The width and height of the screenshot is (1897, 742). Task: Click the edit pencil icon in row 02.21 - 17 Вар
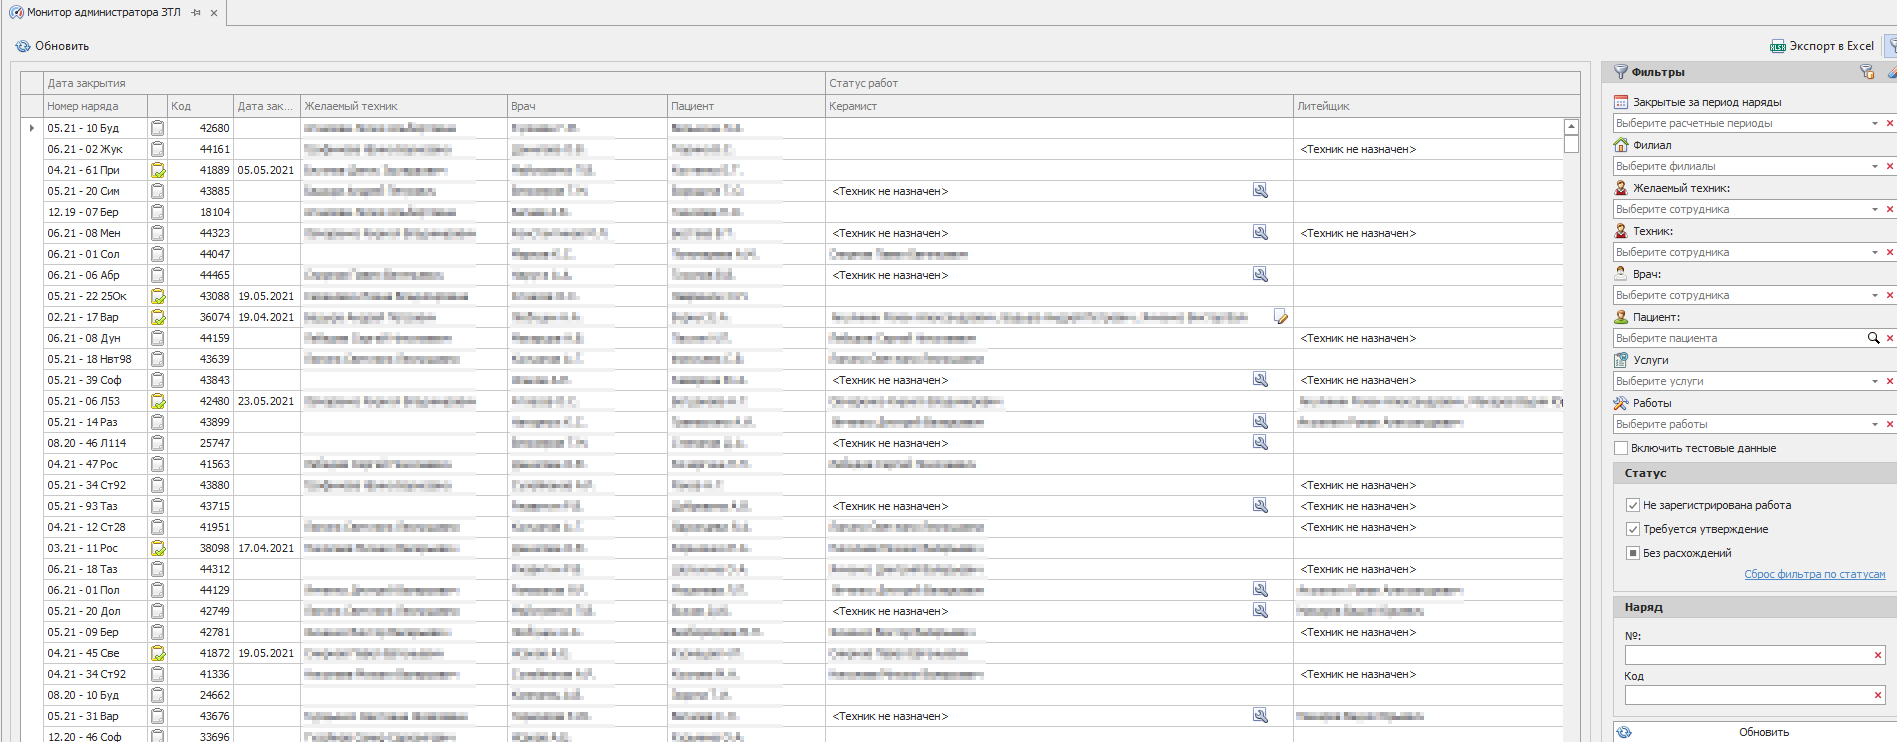click(1280, 317)
